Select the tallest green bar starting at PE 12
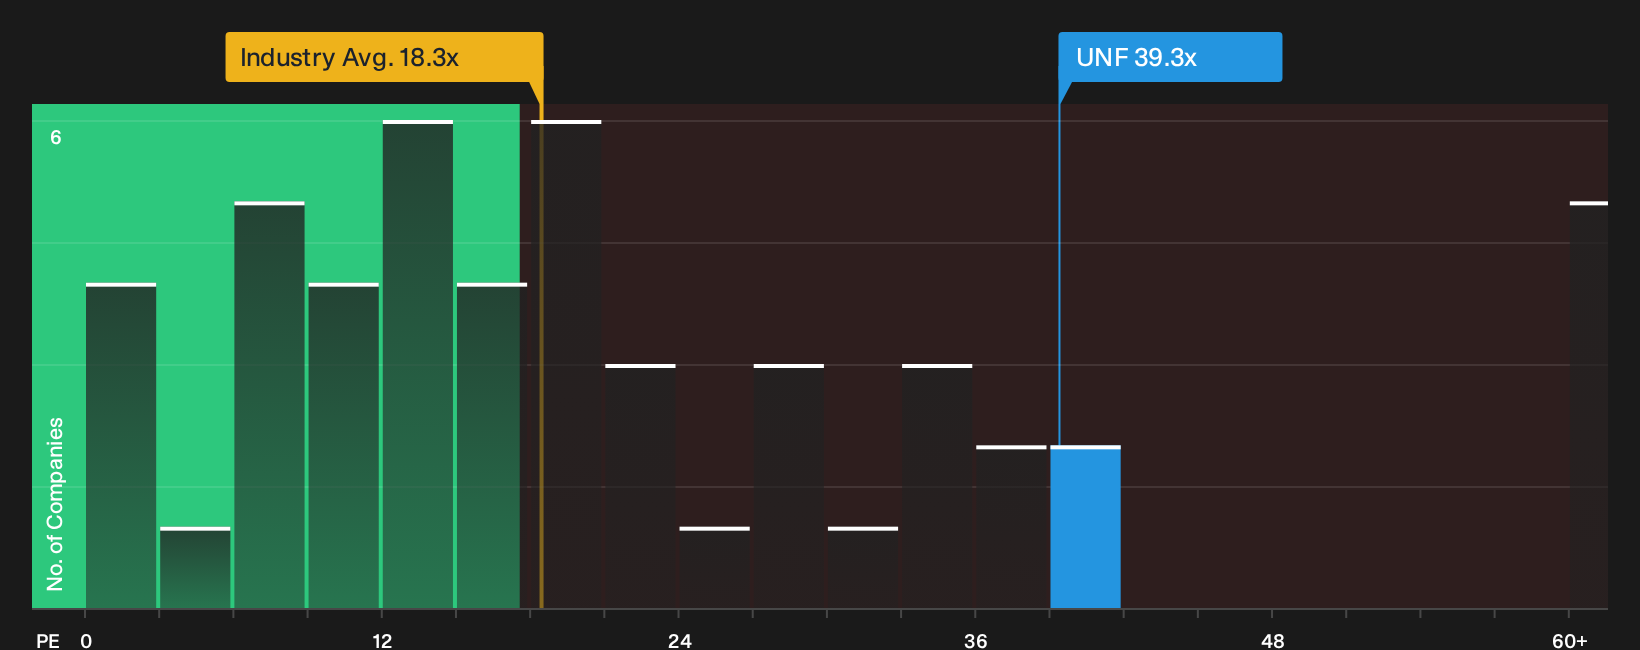 coord(418,365)
